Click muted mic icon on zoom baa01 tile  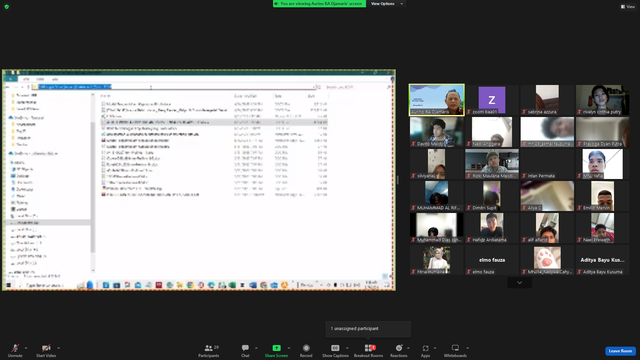(x=469, y=112)
